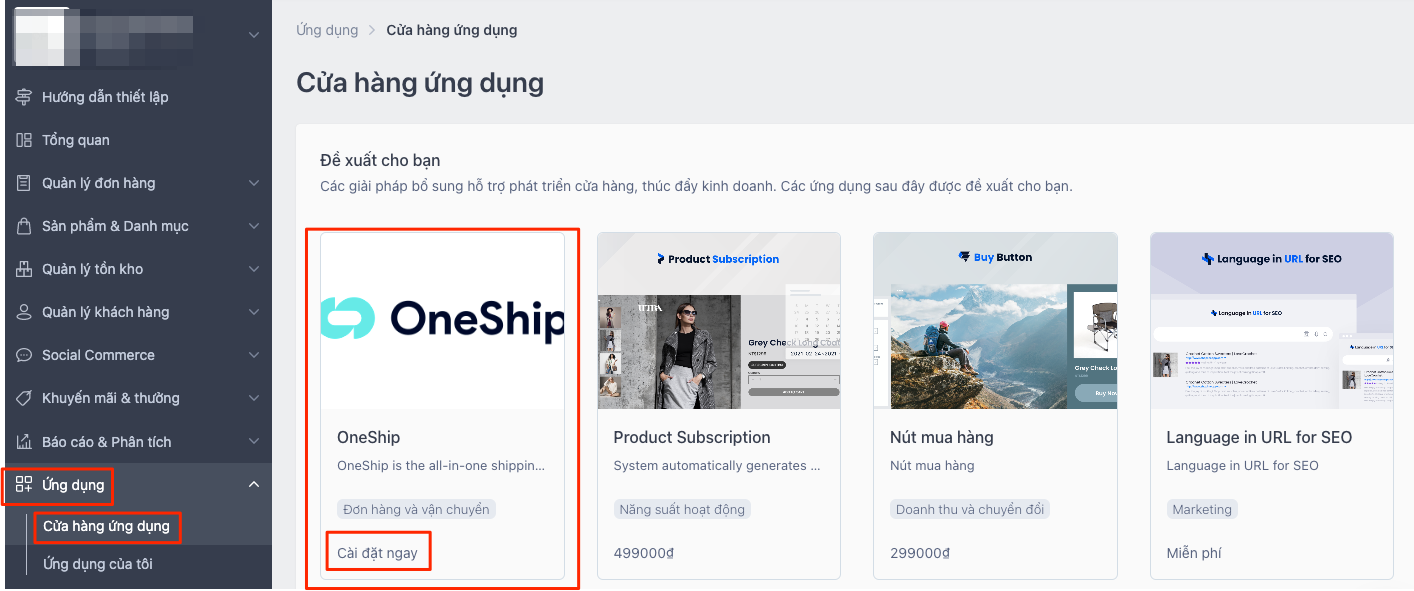Click the Báo cáo & Phân tích chart icon
The image size is (1414, 591).
pos(24,442)
